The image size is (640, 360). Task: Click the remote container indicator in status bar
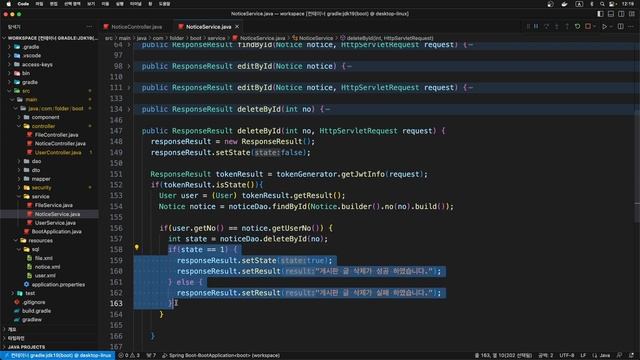[58, 356]
